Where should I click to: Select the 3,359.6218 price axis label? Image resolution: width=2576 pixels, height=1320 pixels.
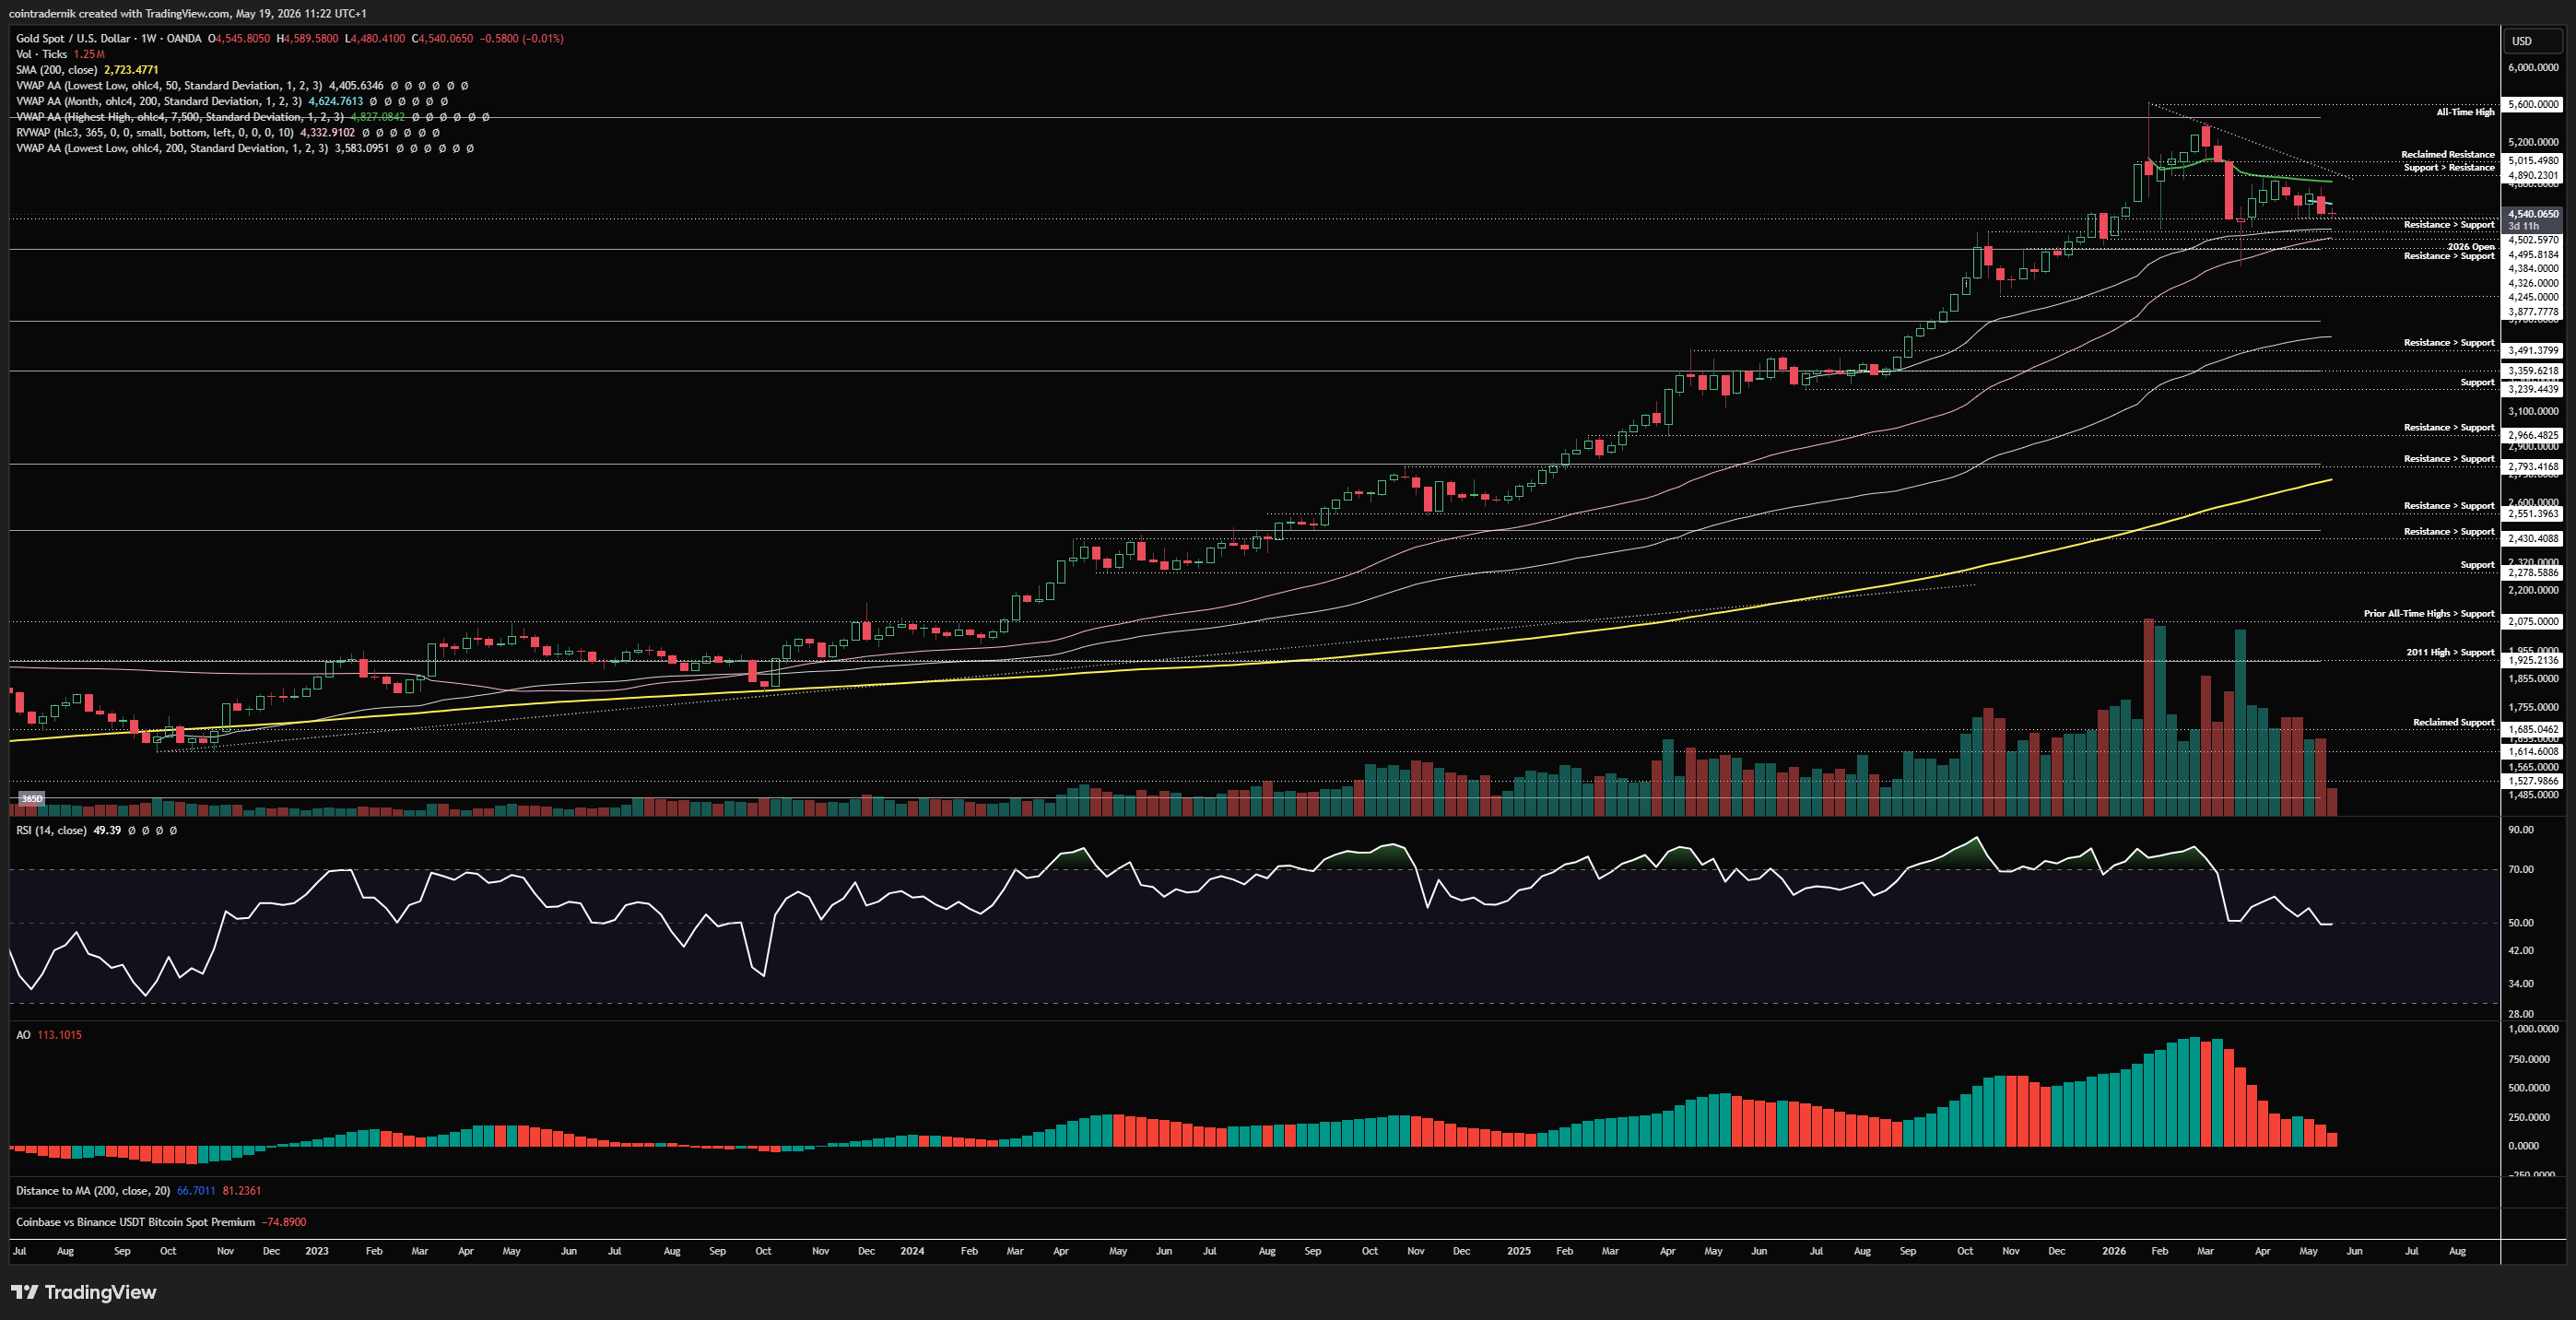2533,370
